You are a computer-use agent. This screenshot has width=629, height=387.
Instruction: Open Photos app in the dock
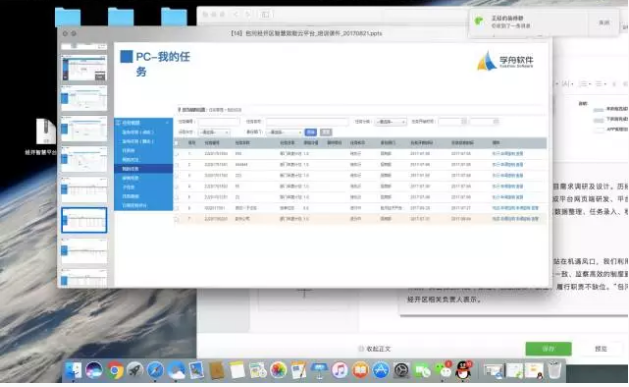(278, 370)
